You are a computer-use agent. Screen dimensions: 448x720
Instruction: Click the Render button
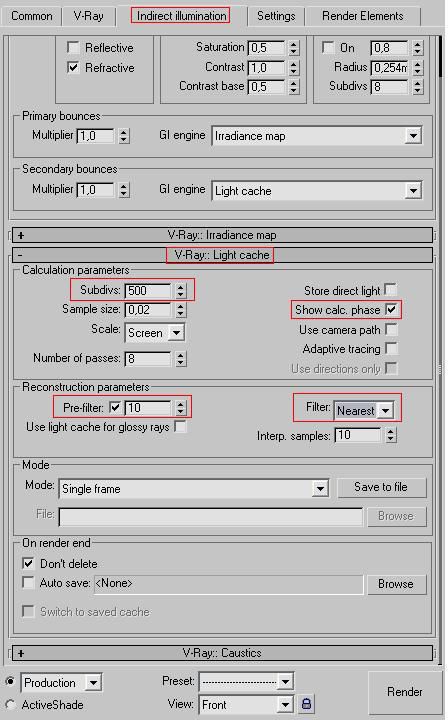(404, 692)
